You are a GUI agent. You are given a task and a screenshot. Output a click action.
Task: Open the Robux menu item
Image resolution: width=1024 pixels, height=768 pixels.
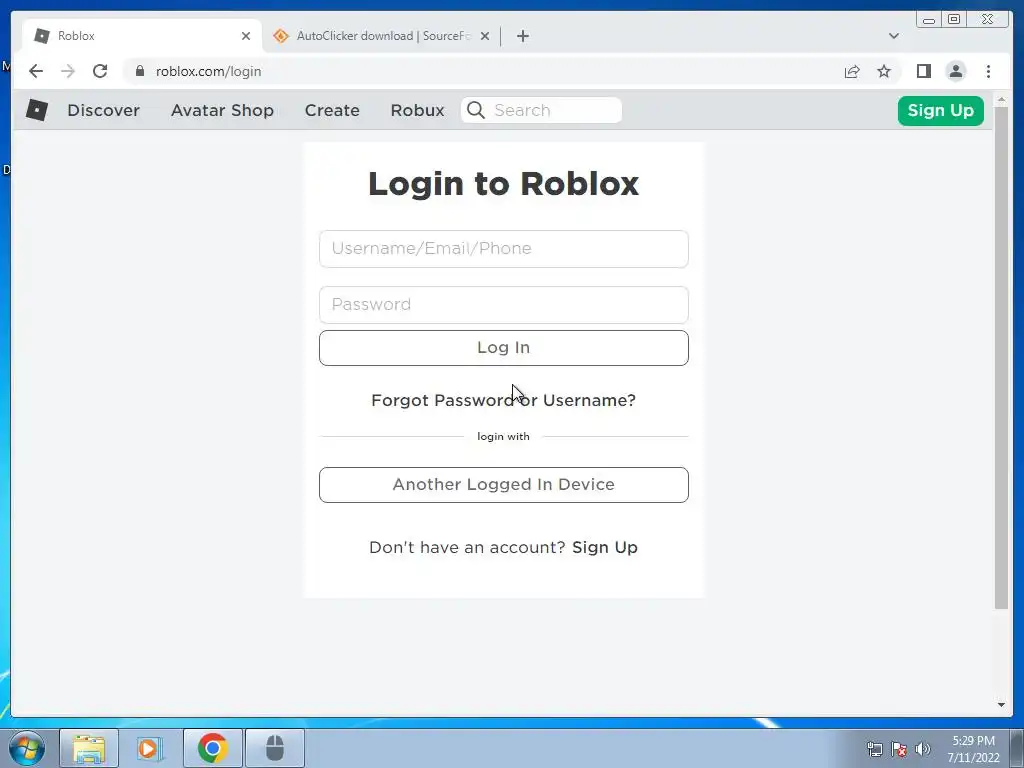click(x=417, y=110)
